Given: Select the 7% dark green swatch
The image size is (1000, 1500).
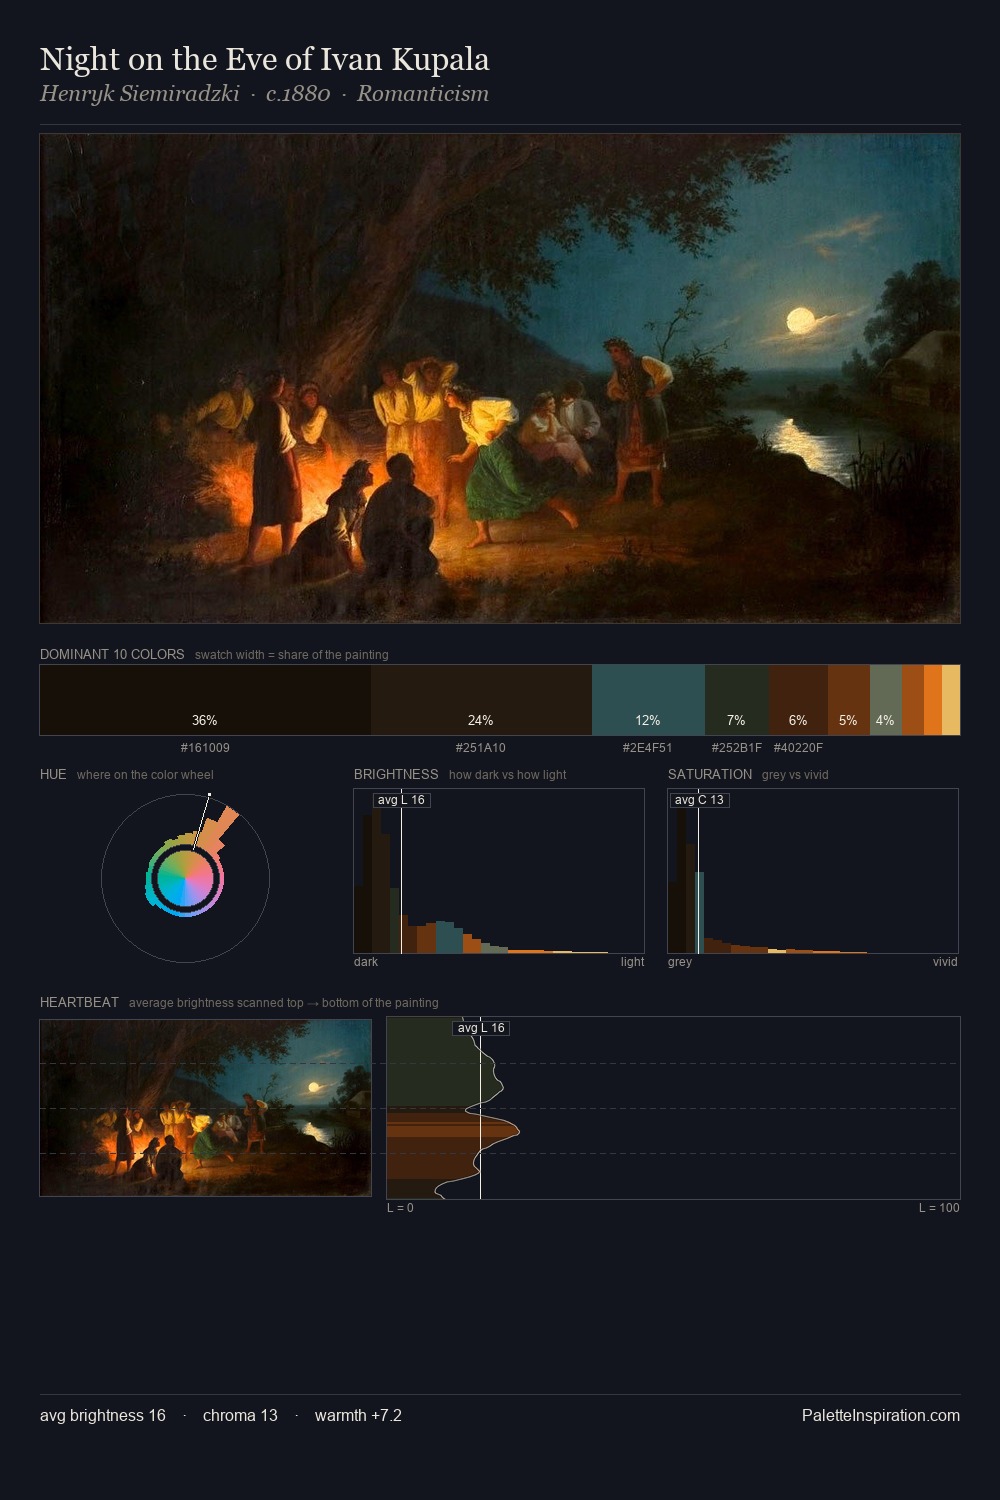Looking at the screenshot, I should pyautogui.click(x=737, y=700).
